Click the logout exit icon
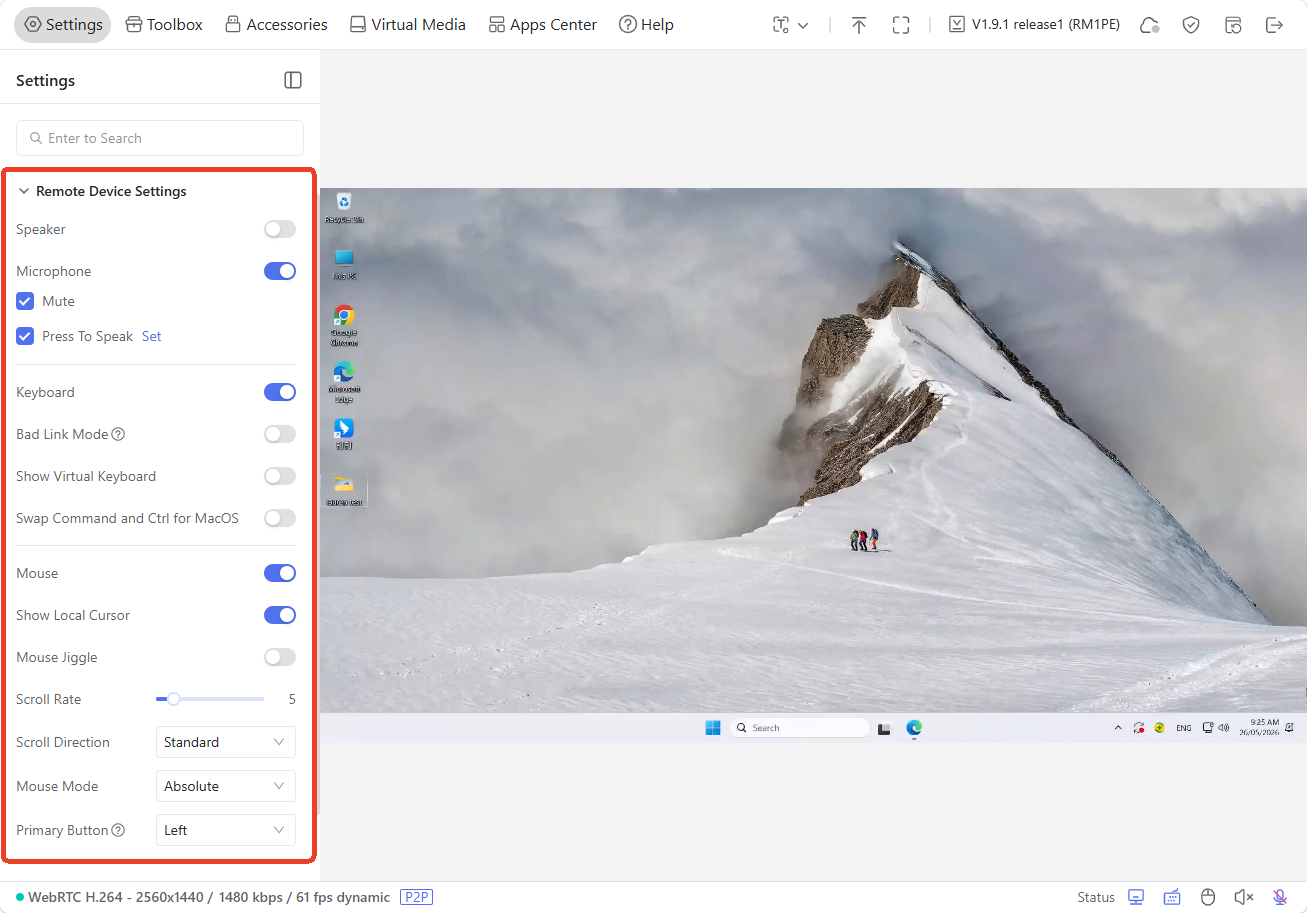Image resolution: width=1307 pixels, height=913 pixels. 1274,25
